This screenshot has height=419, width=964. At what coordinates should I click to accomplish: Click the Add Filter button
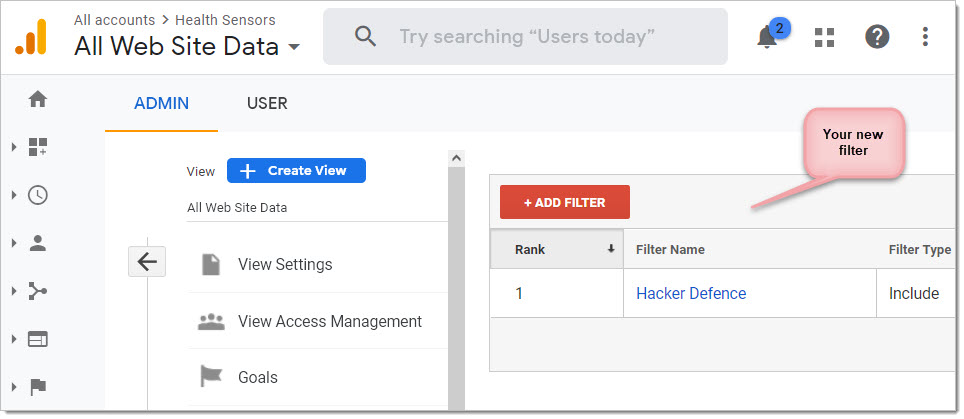coord(565,202)
